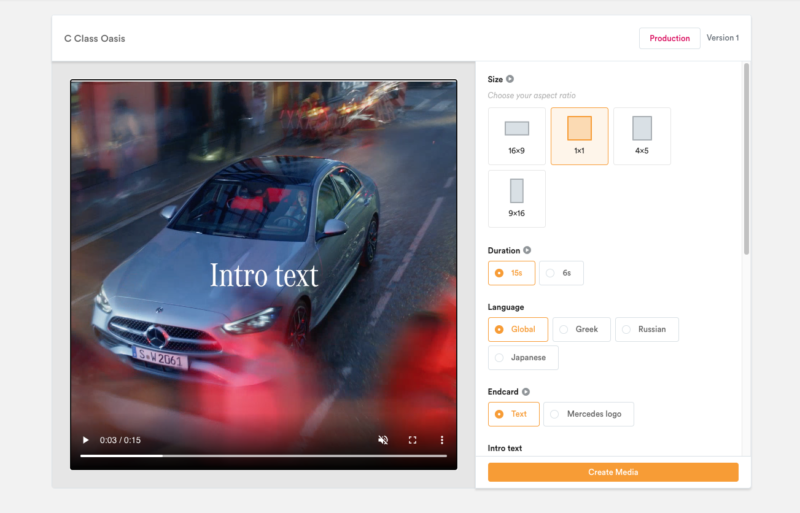Viewport: 800px width, 513px height.
Task: Select the 16×9 aspect ratio
Action: tap(516, 136)
